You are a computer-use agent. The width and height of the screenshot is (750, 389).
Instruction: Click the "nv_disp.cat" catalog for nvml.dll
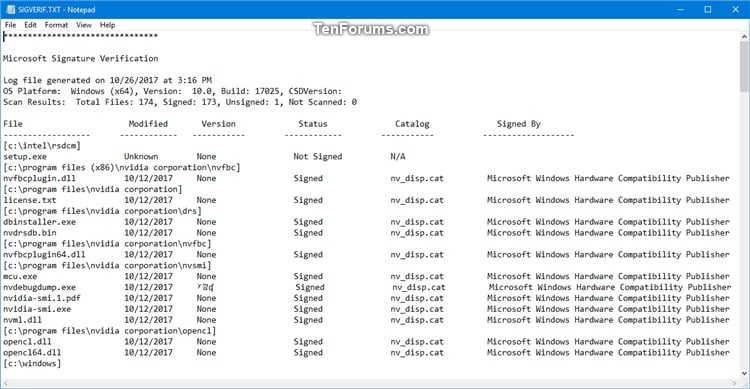417,320
